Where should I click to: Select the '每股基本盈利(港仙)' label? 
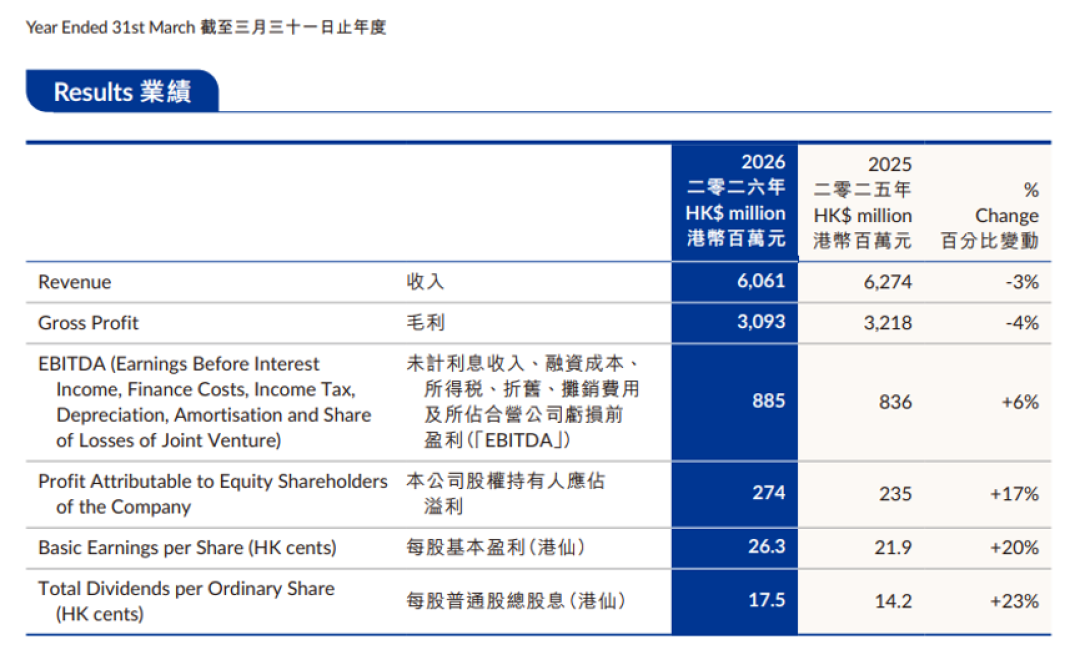pyautogui.click(x=495, y=547)
